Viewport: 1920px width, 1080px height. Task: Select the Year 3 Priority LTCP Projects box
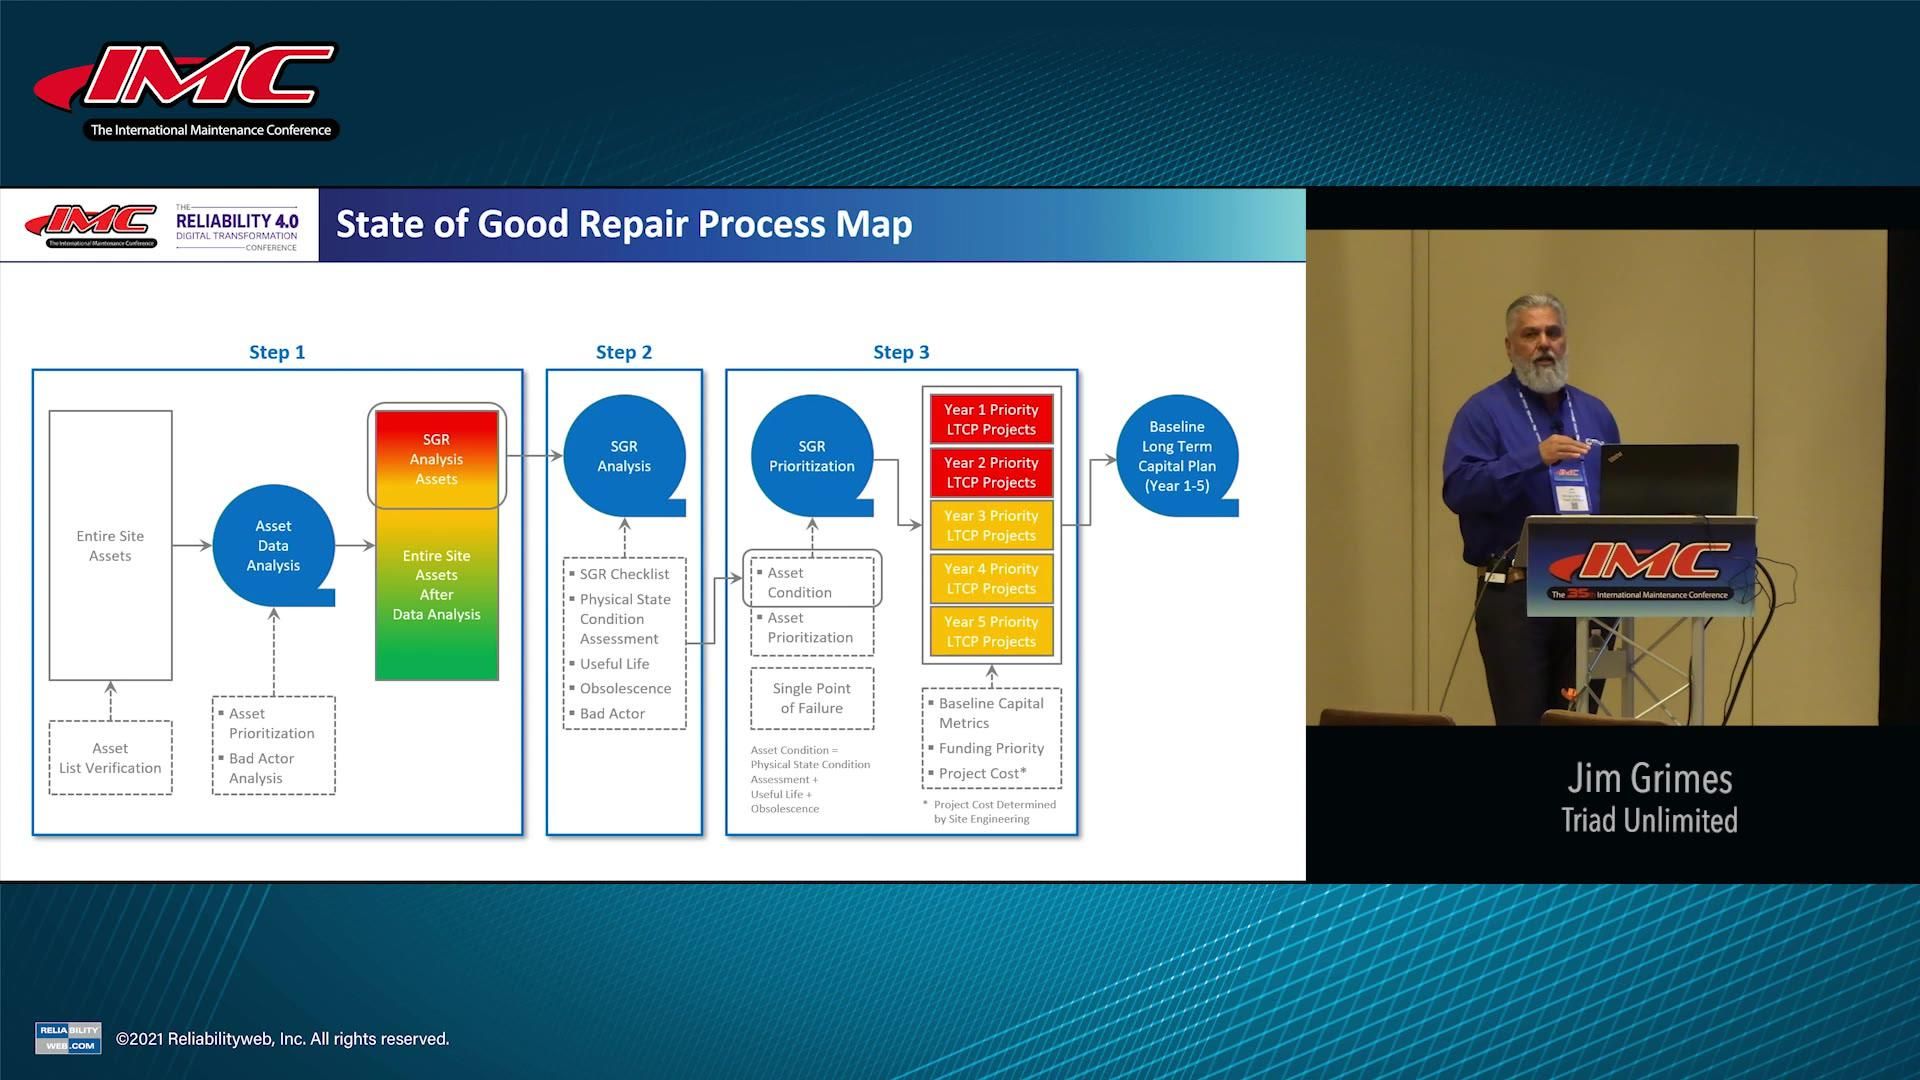coord(990,525)
